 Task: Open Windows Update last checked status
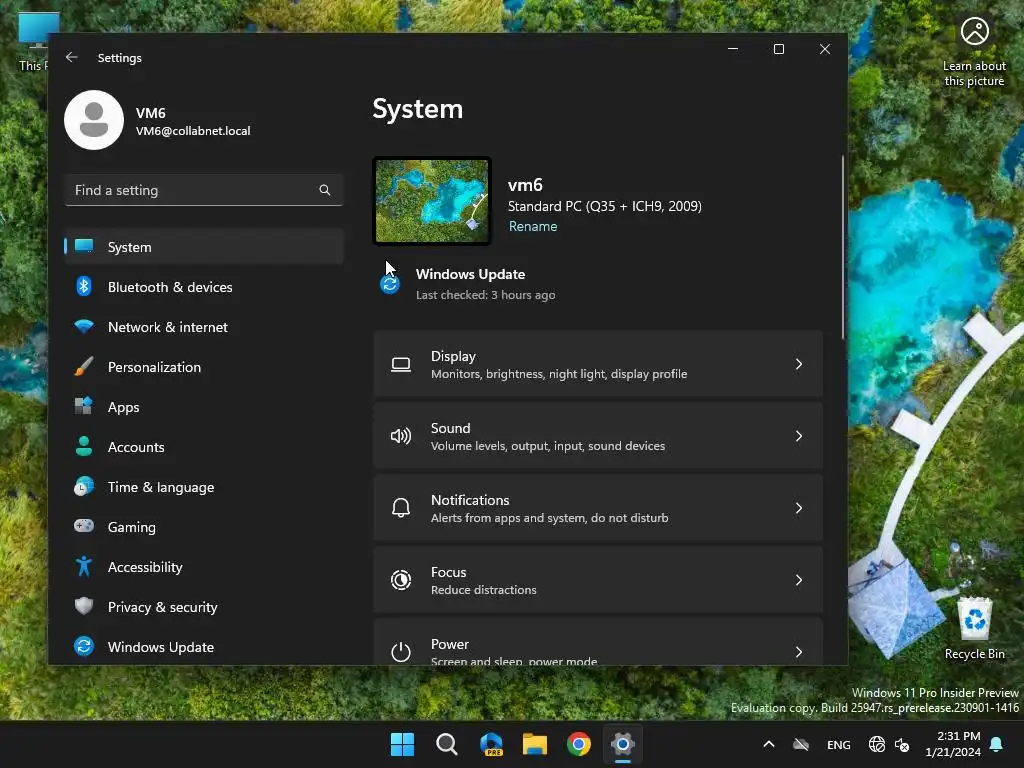pyautogui.click(x=485, y=295)
